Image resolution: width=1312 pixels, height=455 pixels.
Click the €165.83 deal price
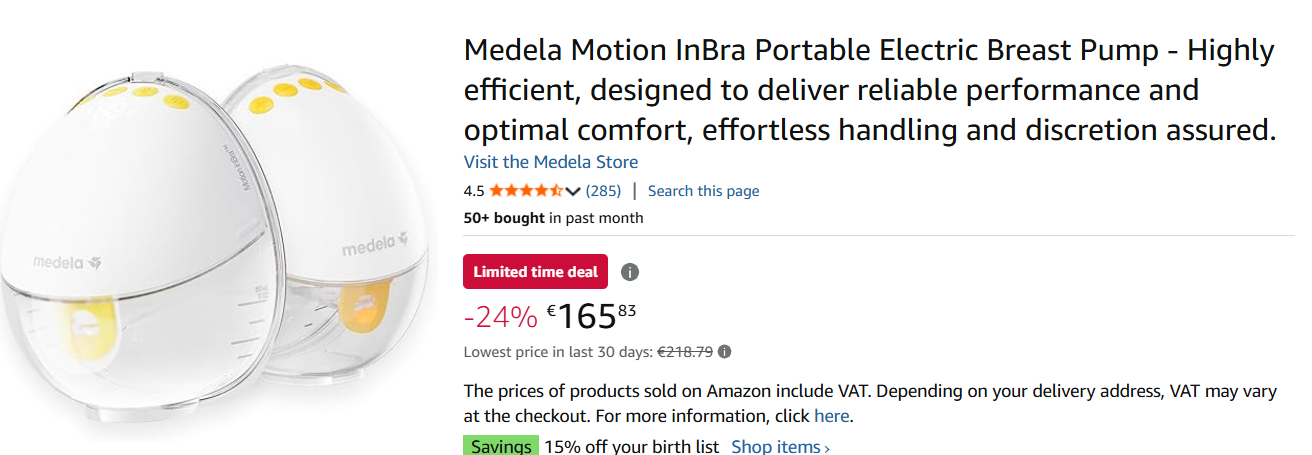click(592, 316)
